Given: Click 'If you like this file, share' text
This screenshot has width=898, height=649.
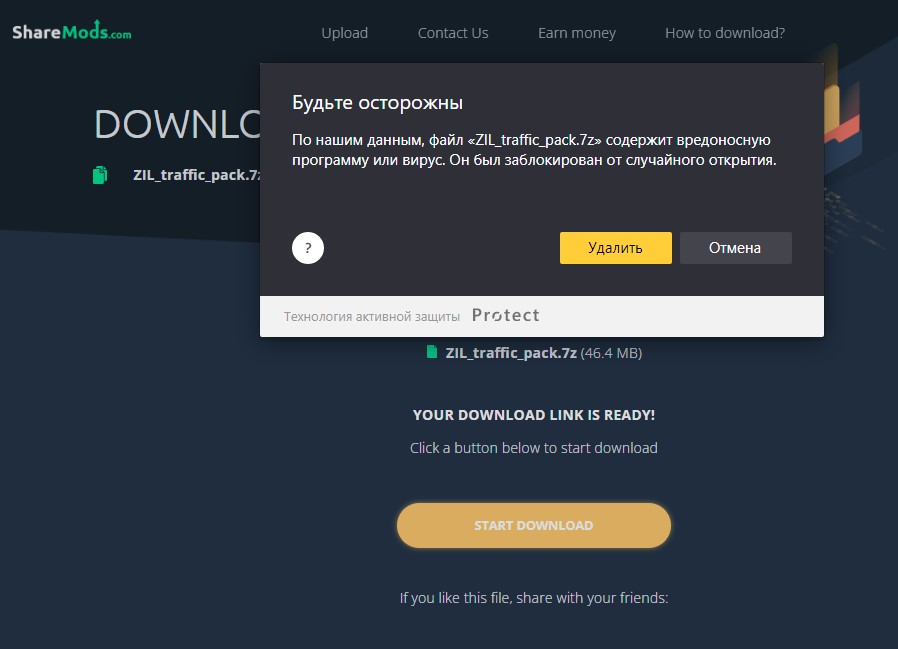Looking at the screenshot, I should pyautogui.click(x=534, y=598).
